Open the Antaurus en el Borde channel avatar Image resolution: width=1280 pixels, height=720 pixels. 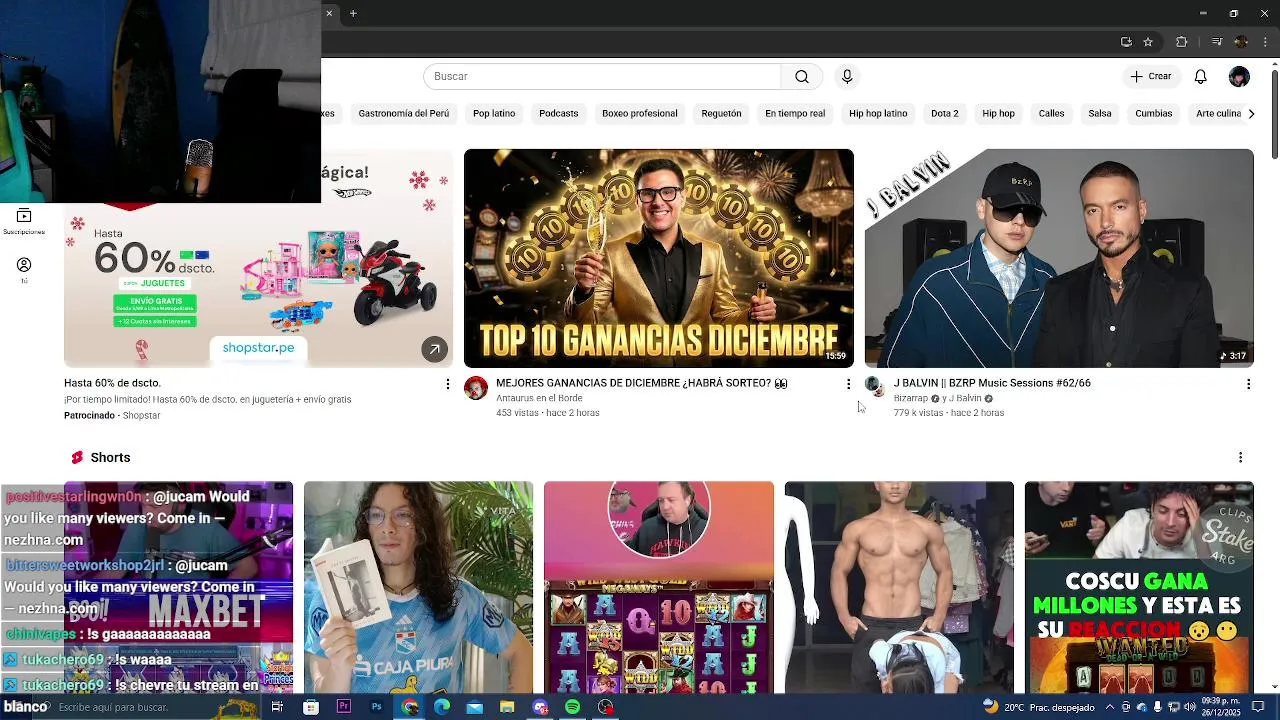pos(476,388)
